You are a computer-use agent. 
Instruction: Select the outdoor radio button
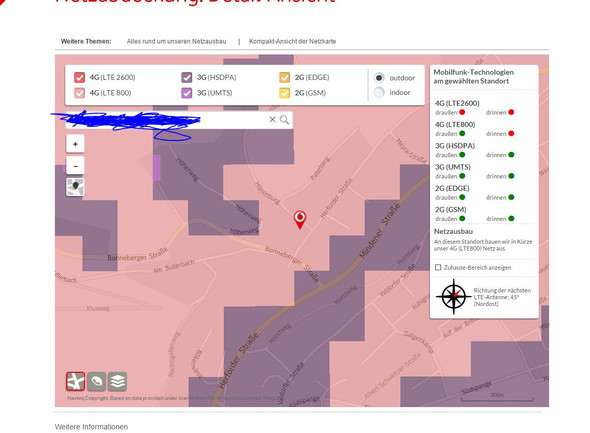[379, 78]
